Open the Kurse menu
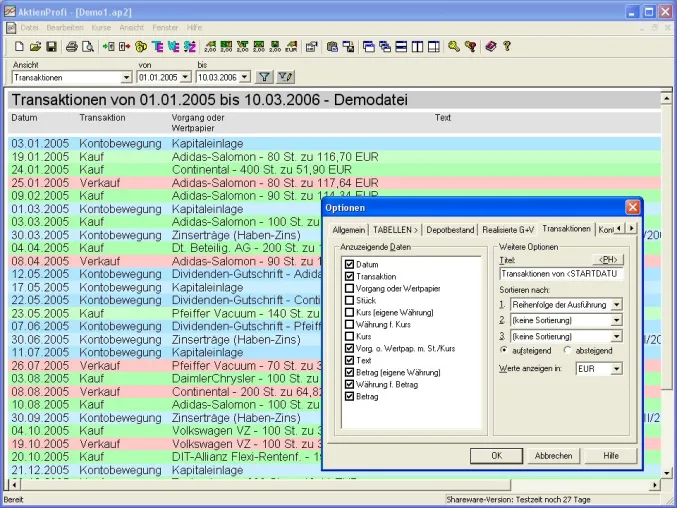This screenshot has height=508, width=677. click(x=101, y=28)
